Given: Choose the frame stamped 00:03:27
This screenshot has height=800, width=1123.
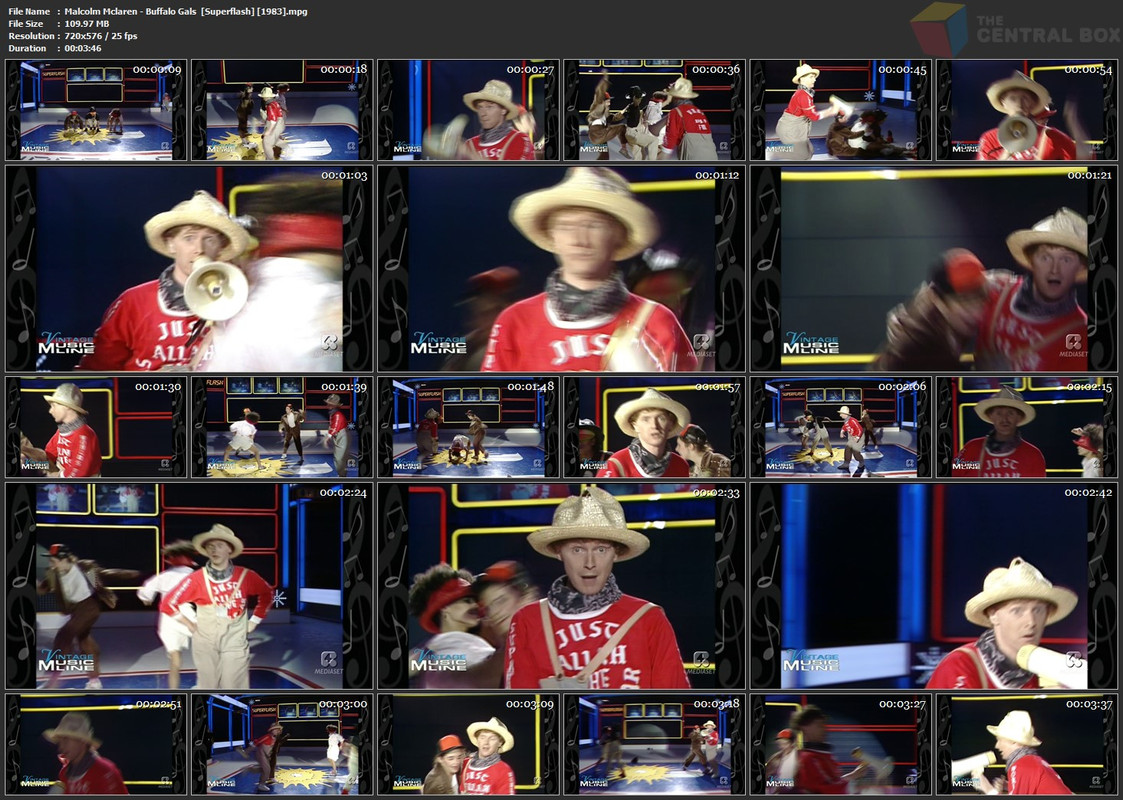Looking at the screenshot, I should tap(841, 744).
